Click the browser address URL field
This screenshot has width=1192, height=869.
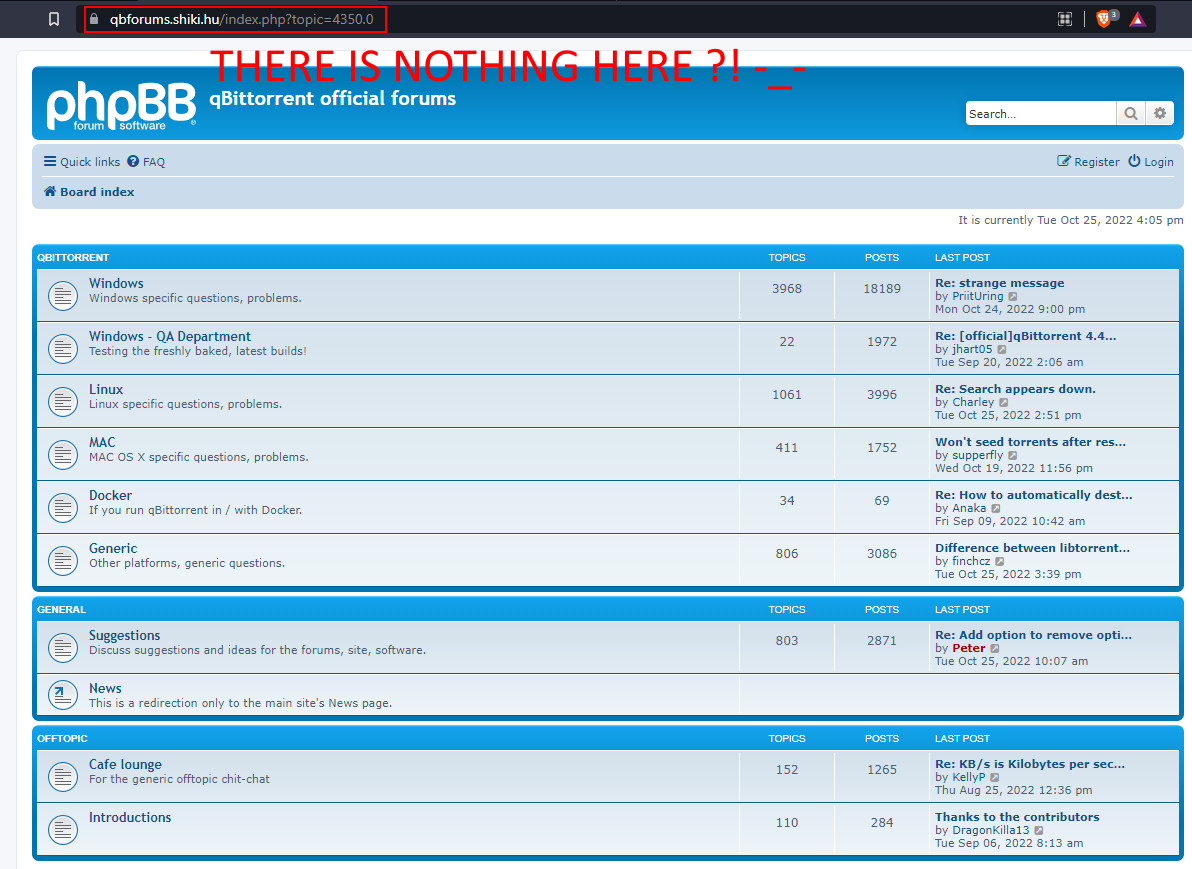click(x=242, y=19)
